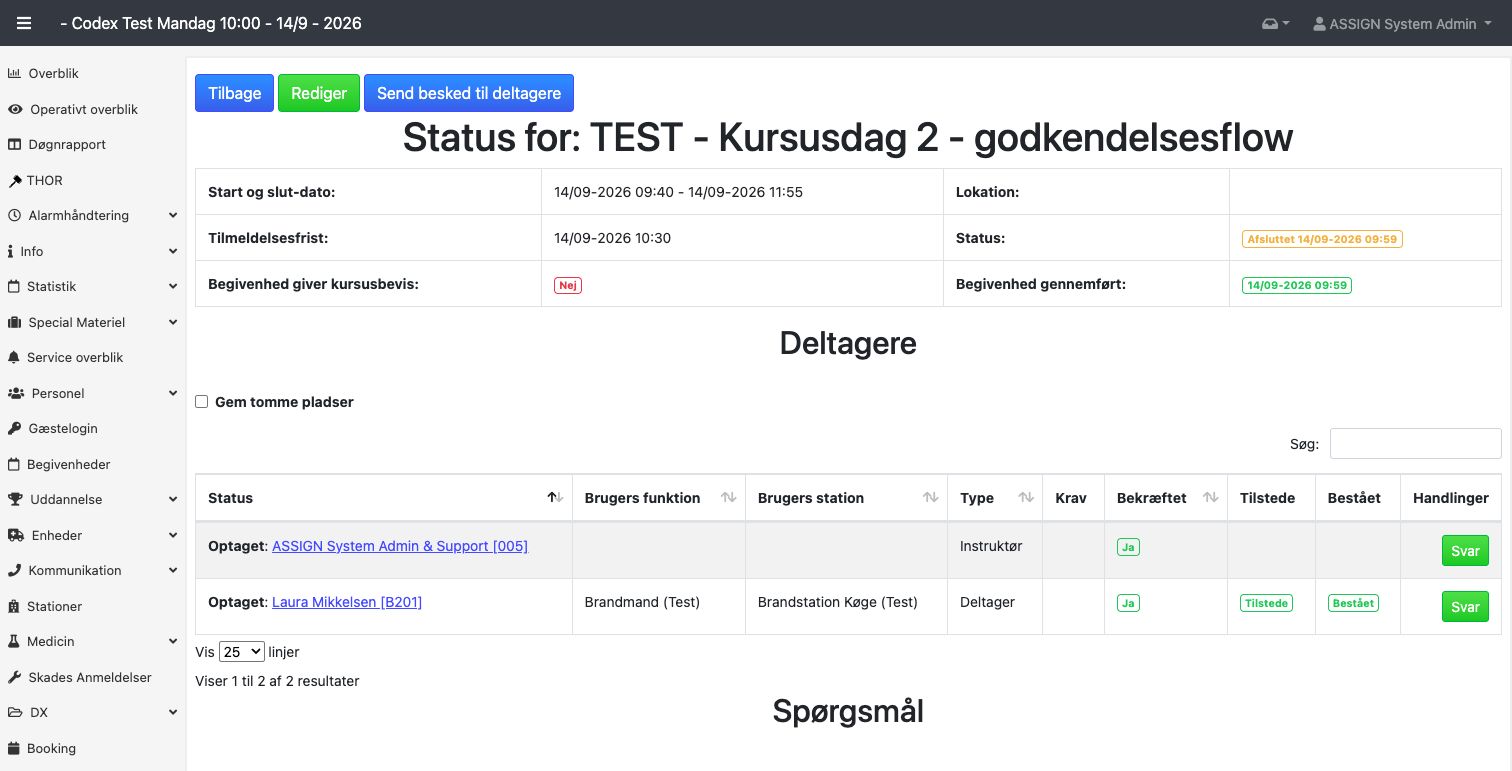
Task: Click the Enheder truck icon
Action: tap(16, 535)
